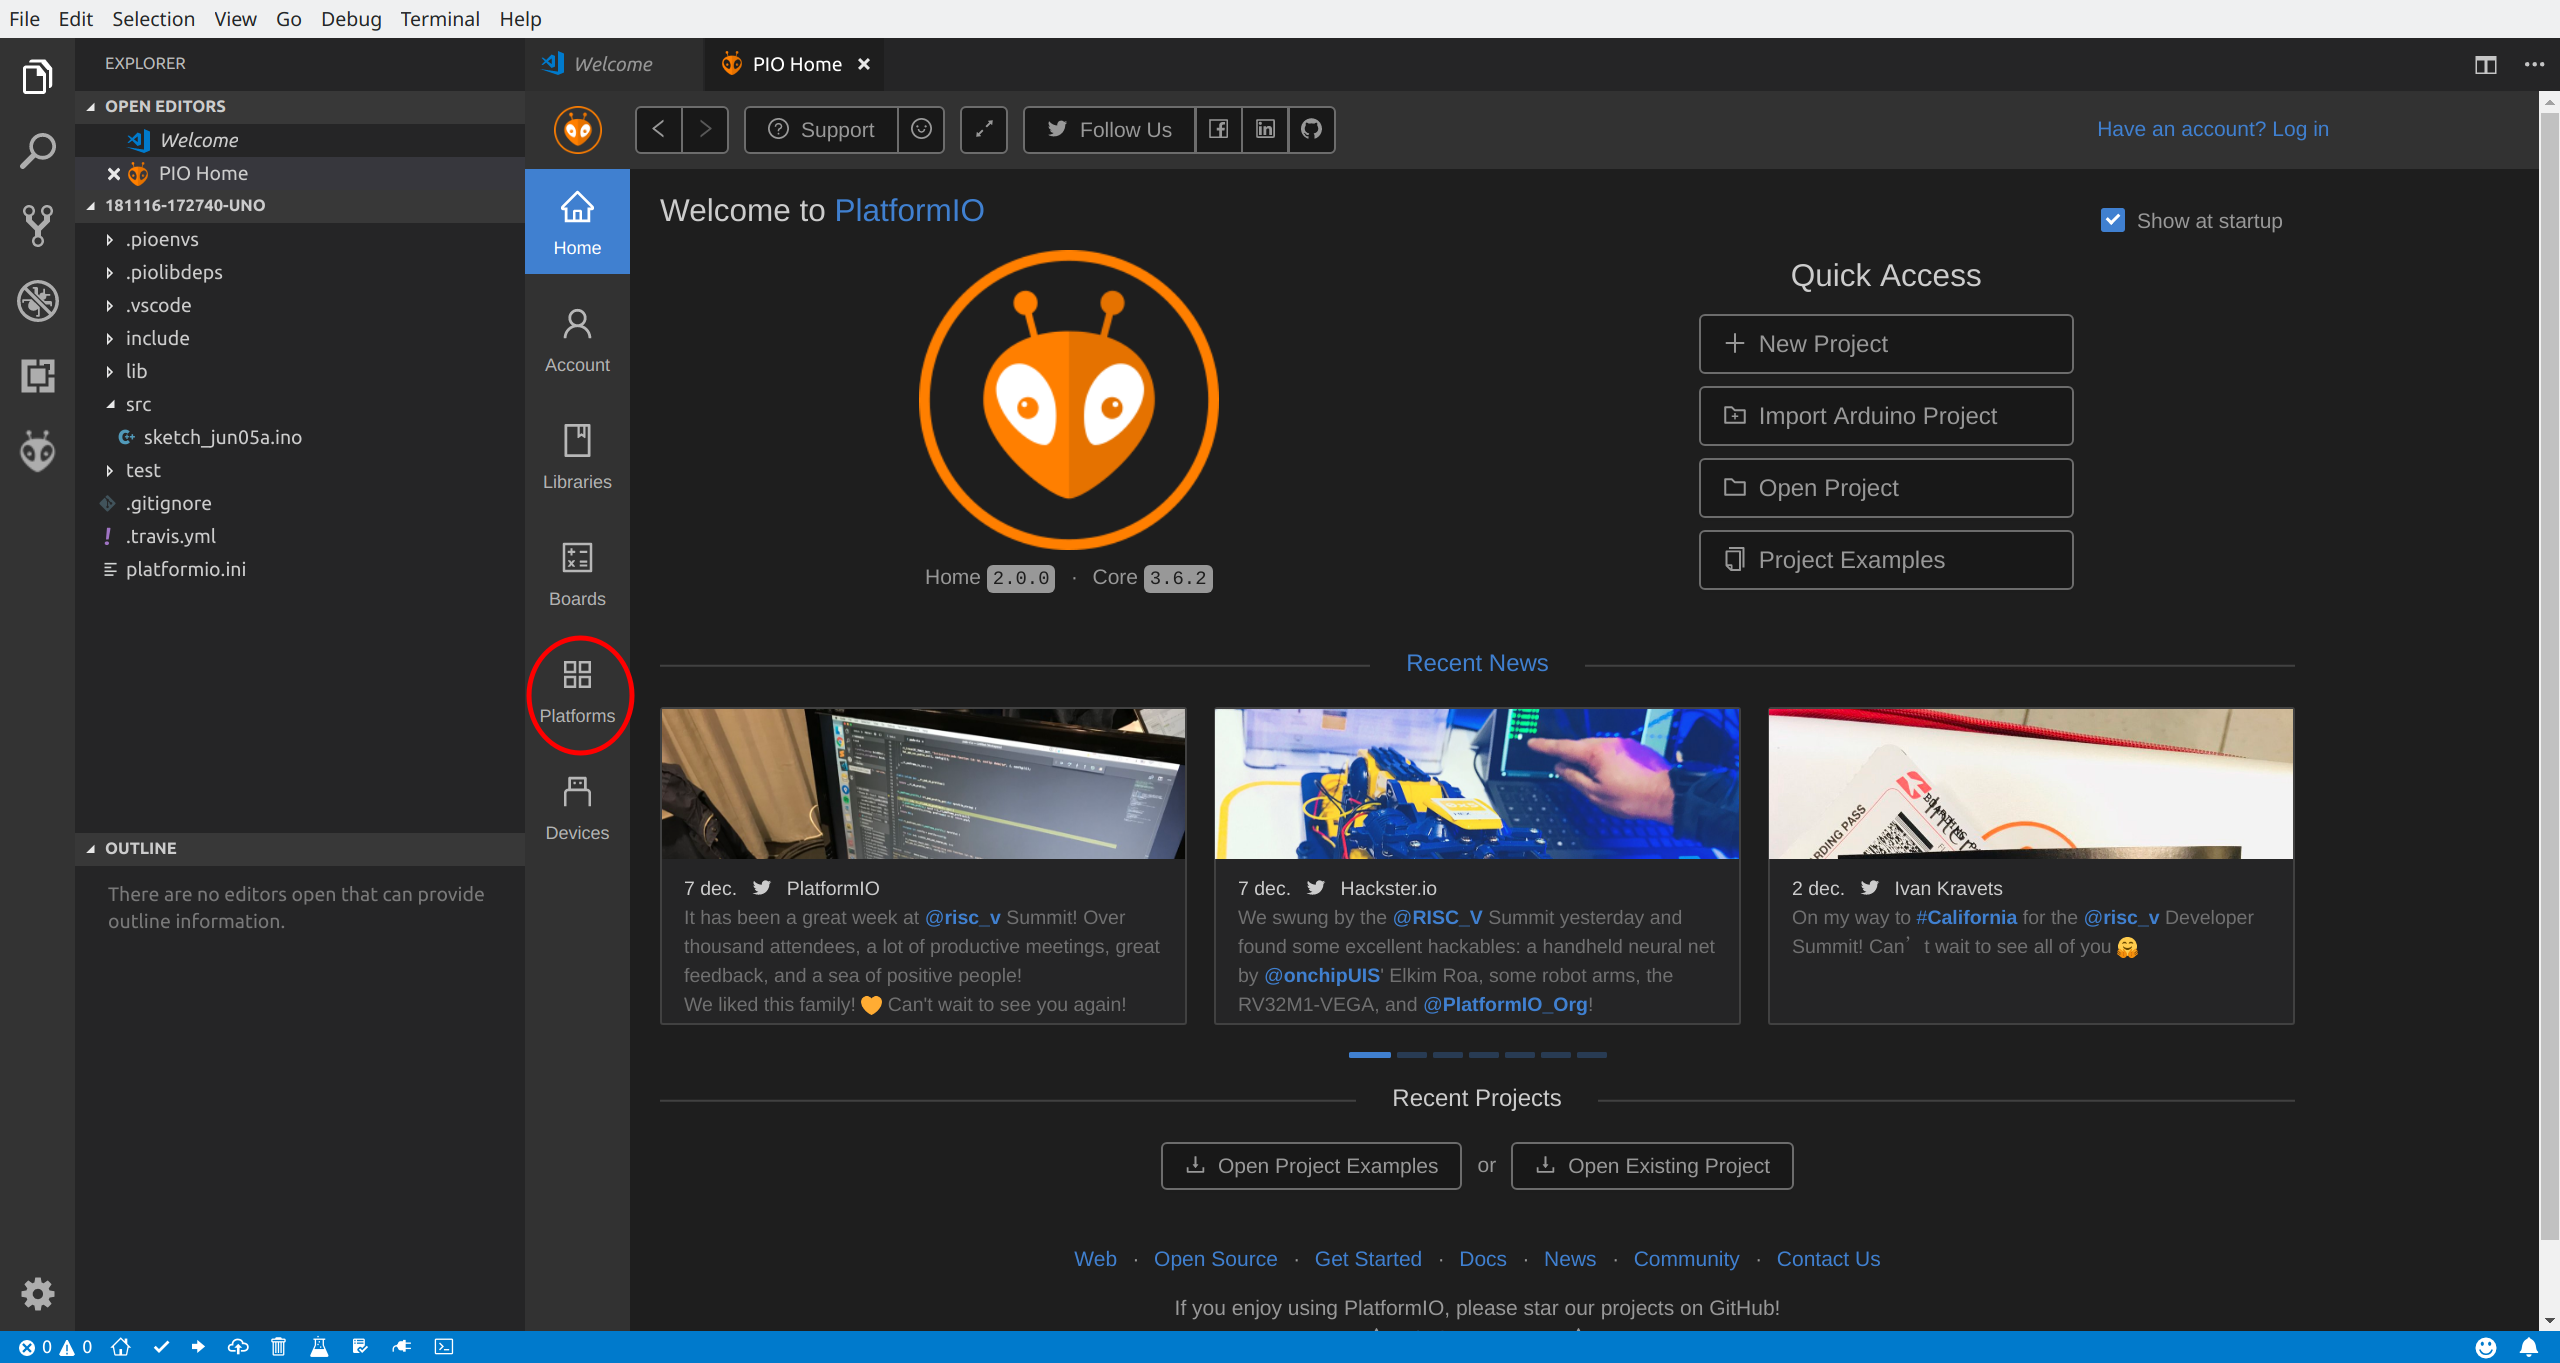The height and width of the screenshot is (1363, 2560).
Task: Click the Open Existing Project button
Action: pos(1652,1166)
